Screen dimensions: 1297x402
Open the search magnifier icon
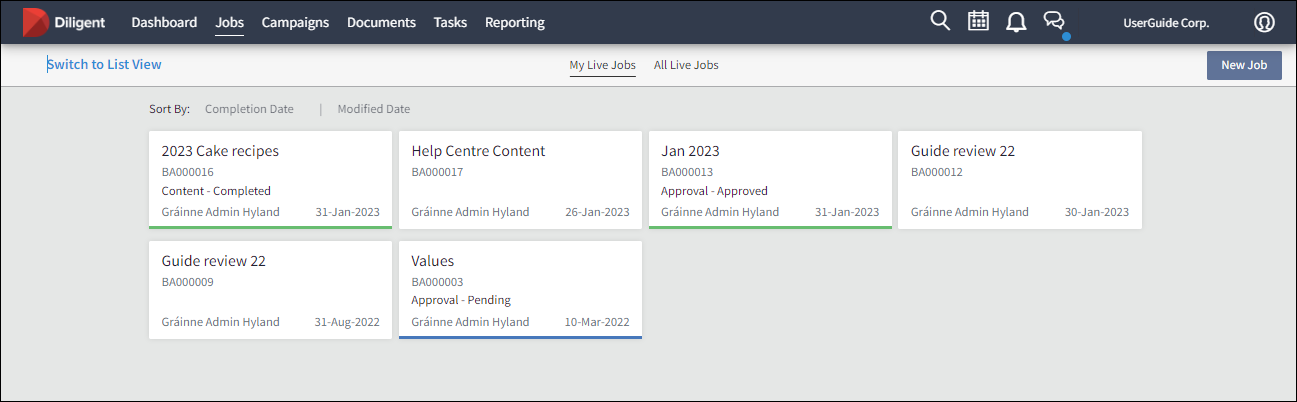[940, 21]
